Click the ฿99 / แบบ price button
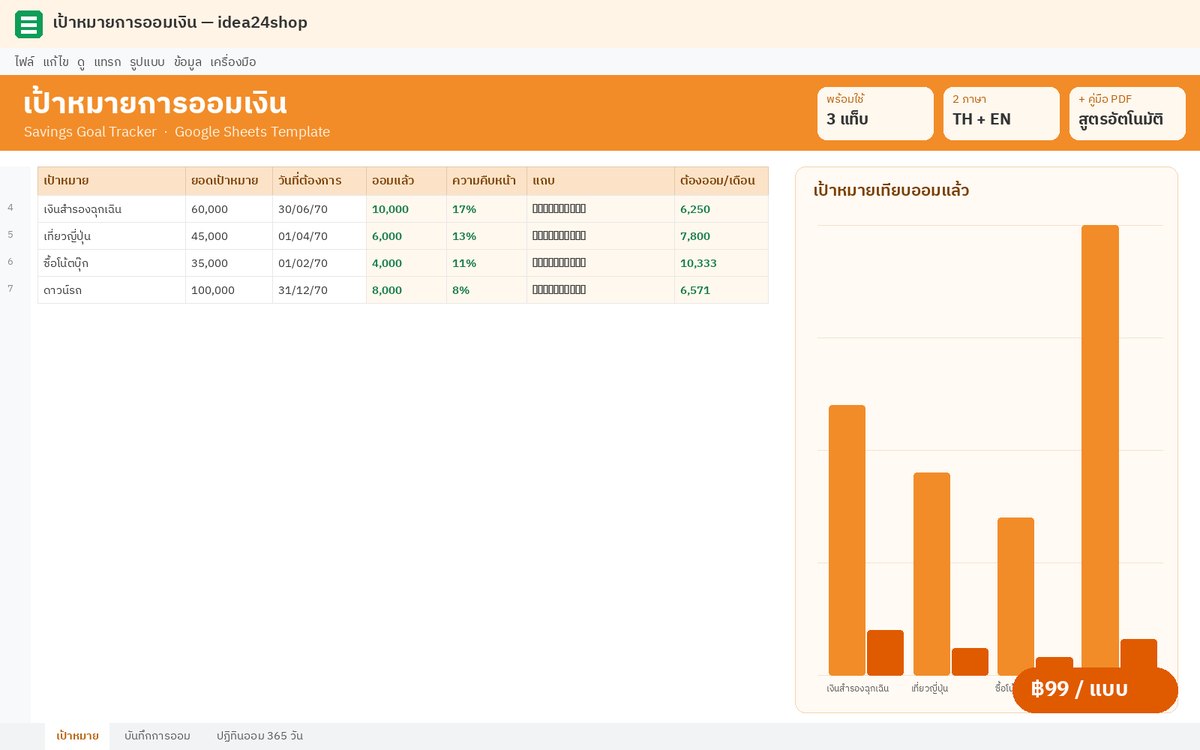 click(x=1095, y=689)
